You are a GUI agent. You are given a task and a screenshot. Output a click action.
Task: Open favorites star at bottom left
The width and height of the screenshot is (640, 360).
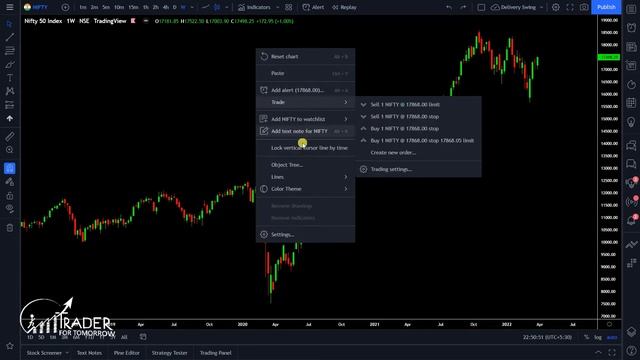pyautogui.click(x=9, y=346)
